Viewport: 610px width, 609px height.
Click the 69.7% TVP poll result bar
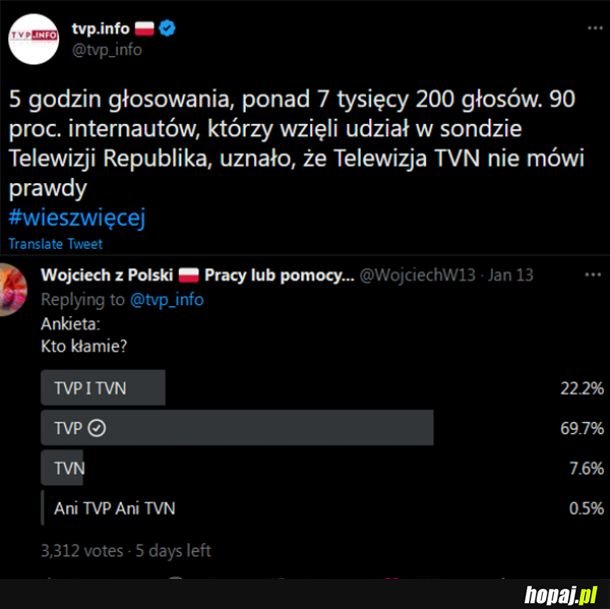(237, 428)
